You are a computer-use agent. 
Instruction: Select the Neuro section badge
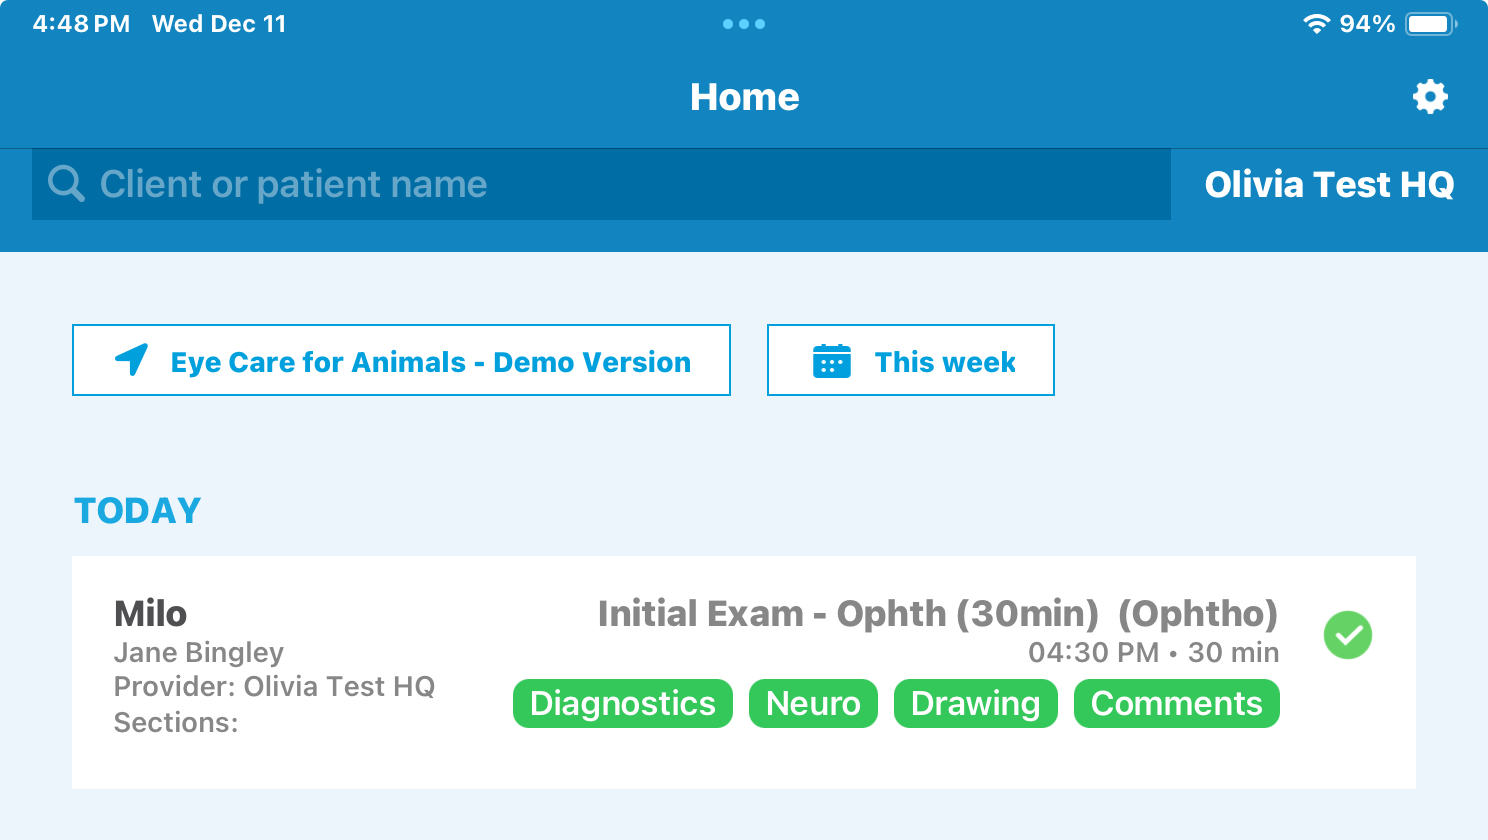pyautogui.click(x=813, y=703)
